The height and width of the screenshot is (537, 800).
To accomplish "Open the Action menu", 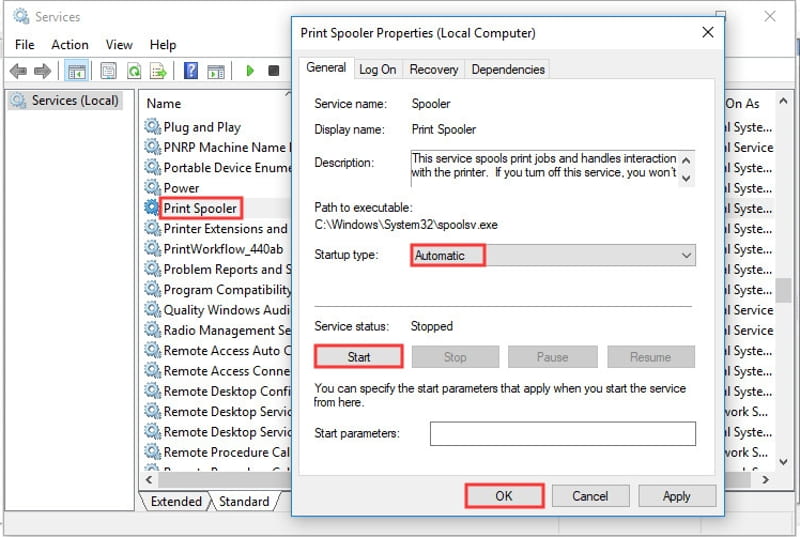I will pyautogui.click(x=70, y=45).
